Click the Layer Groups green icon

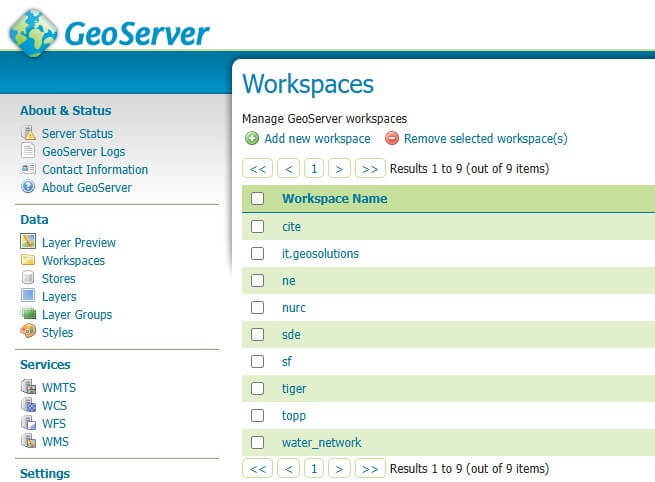click(x=28, y=313)
